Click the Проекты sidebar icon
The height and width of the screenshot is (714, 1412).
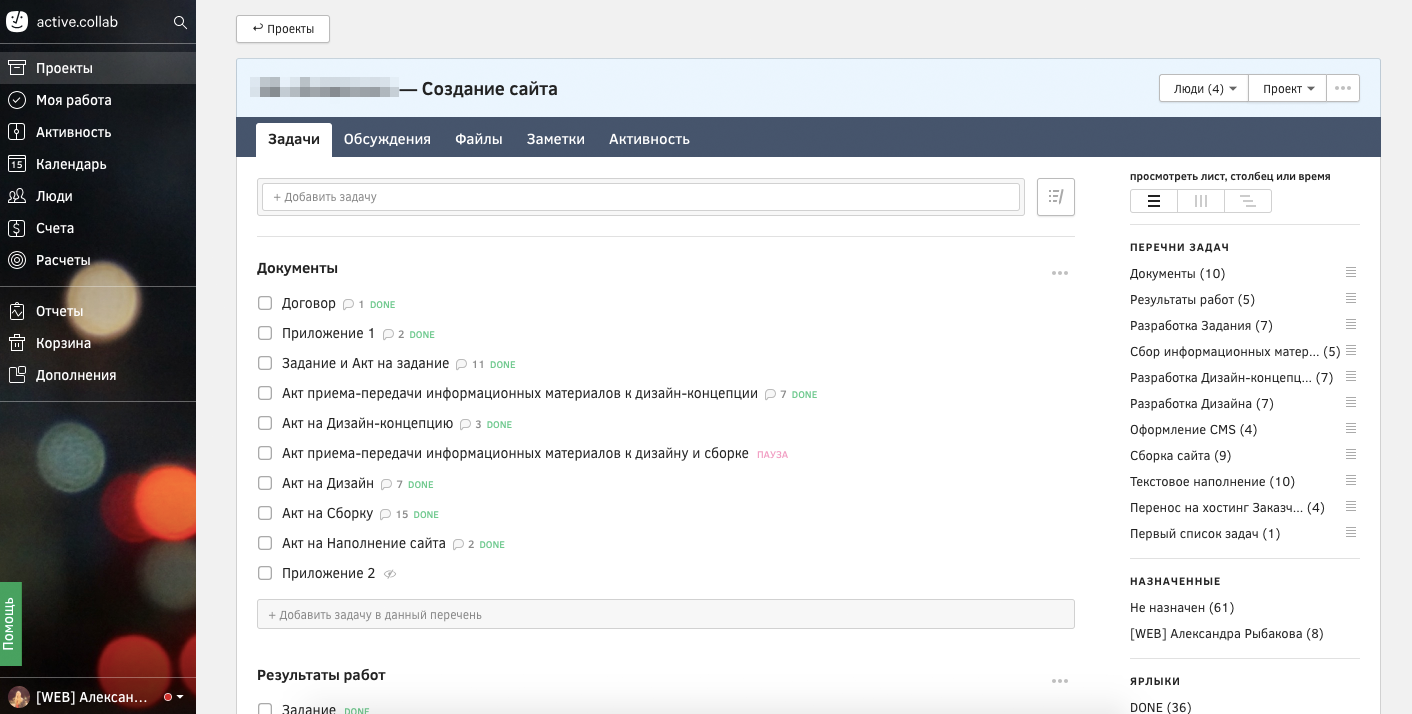[16, 68]
